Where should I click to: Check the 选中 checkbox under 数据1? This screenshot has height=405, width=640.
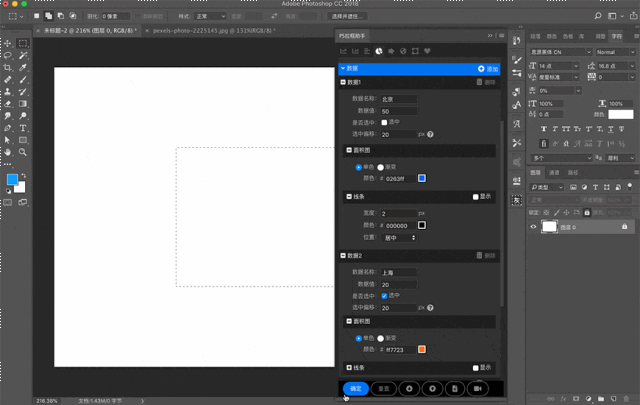tap(385, 122)
